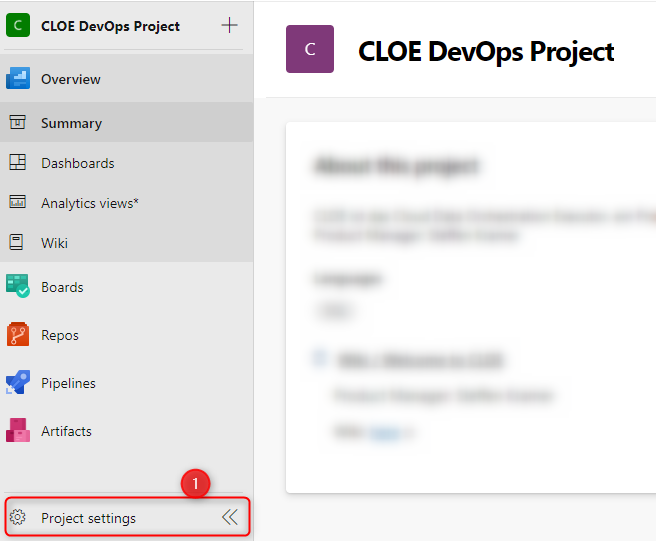Open the Boards hub icon
This screenshot has width=656, height=541.
(x=18, y=287)
